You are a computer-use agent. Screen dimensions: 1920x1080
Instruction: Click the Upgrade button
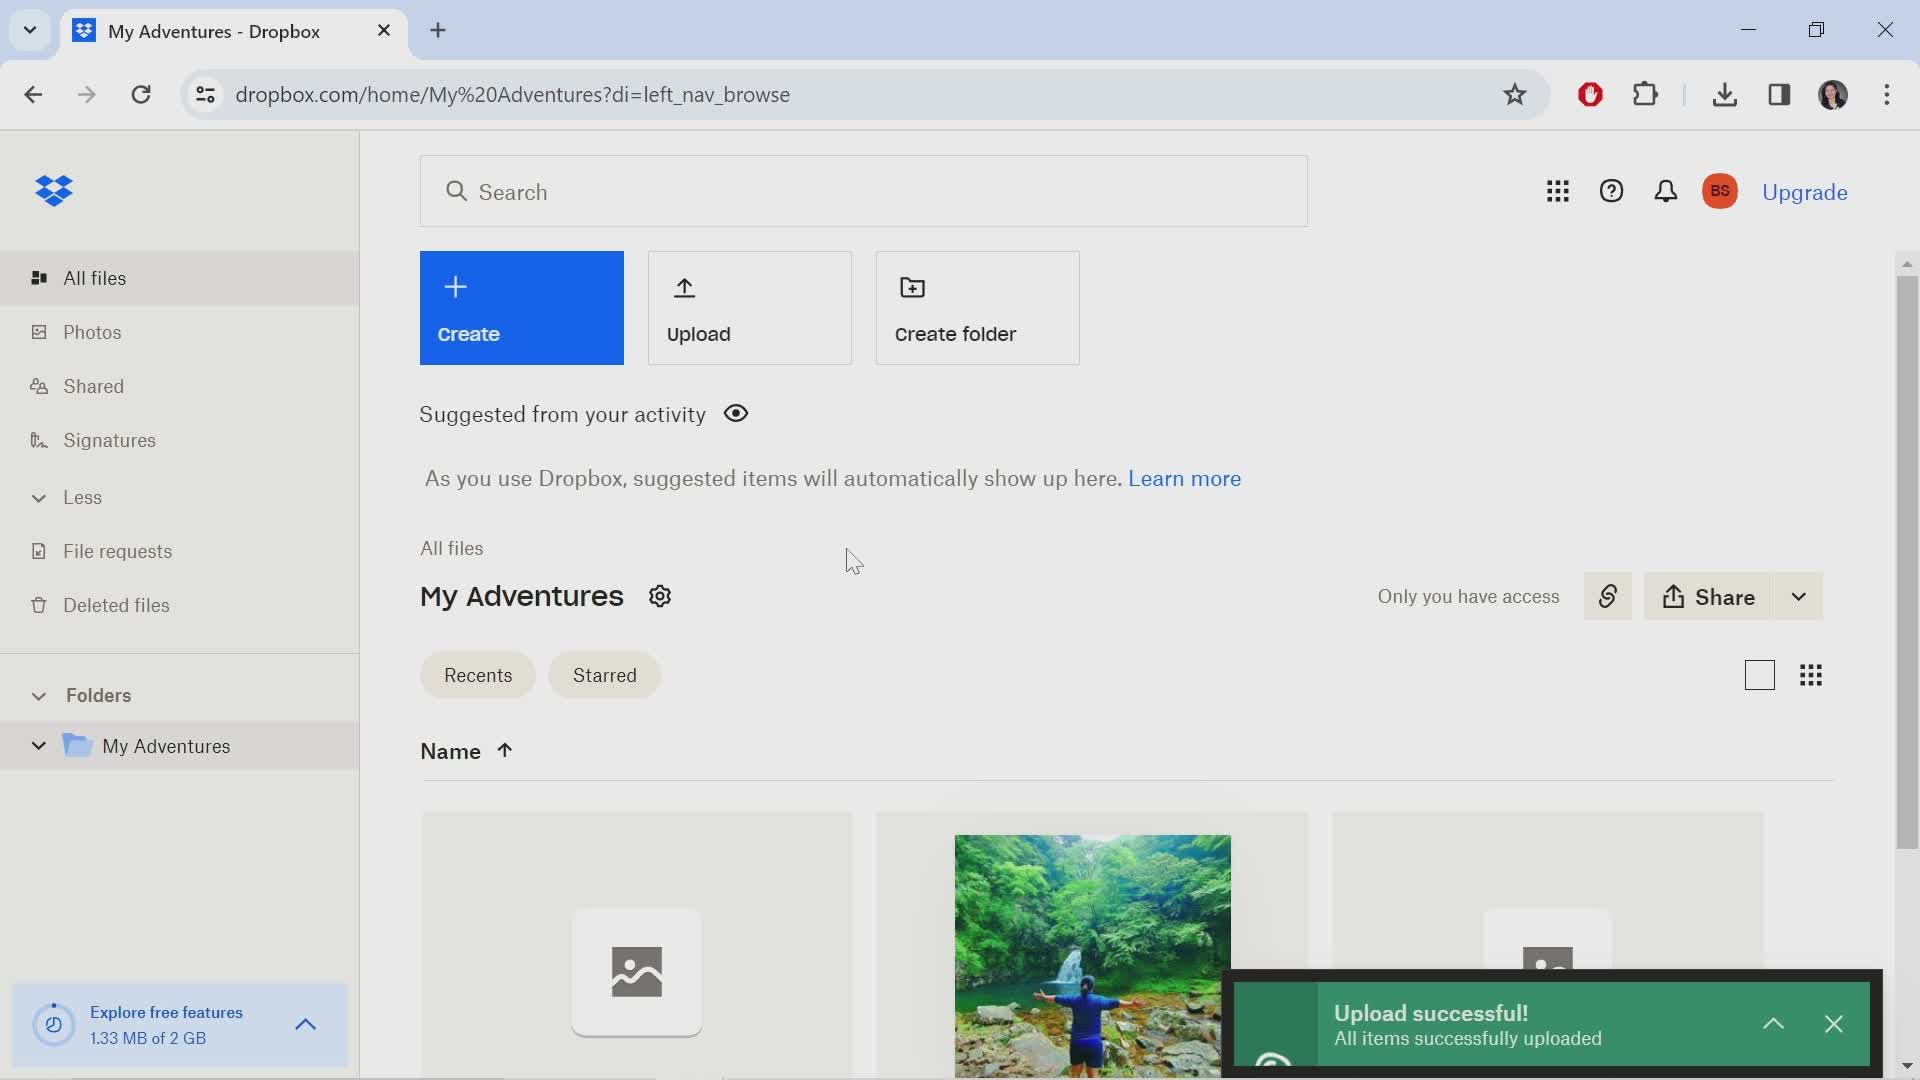[1805, 193]
